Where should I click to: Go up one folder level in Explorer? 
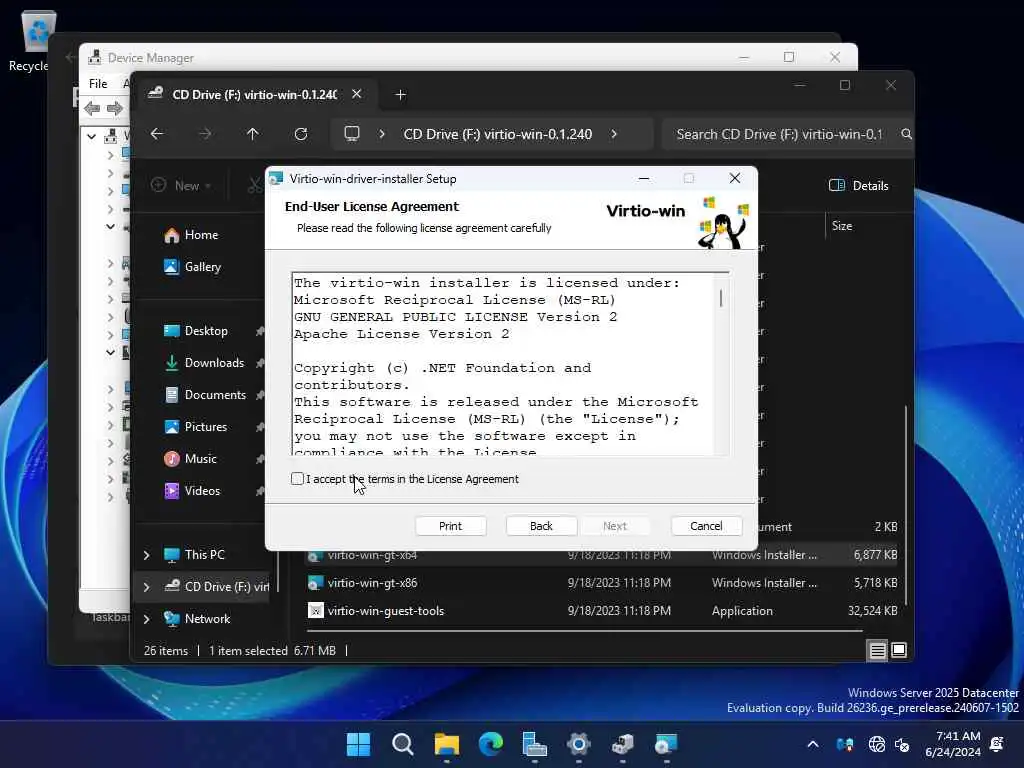point(253,134)
